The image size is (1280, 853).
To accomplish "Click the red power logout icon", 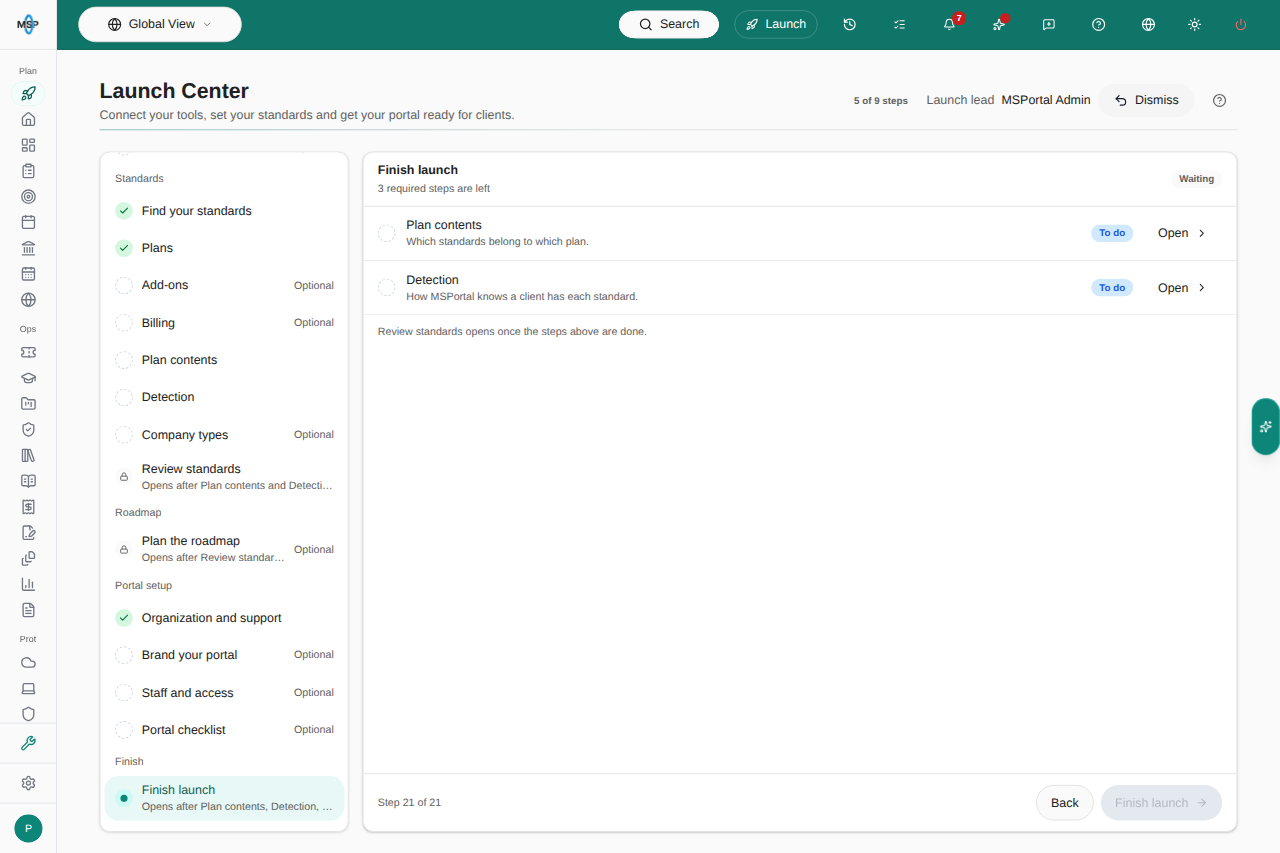I will tap(1241, 24).
